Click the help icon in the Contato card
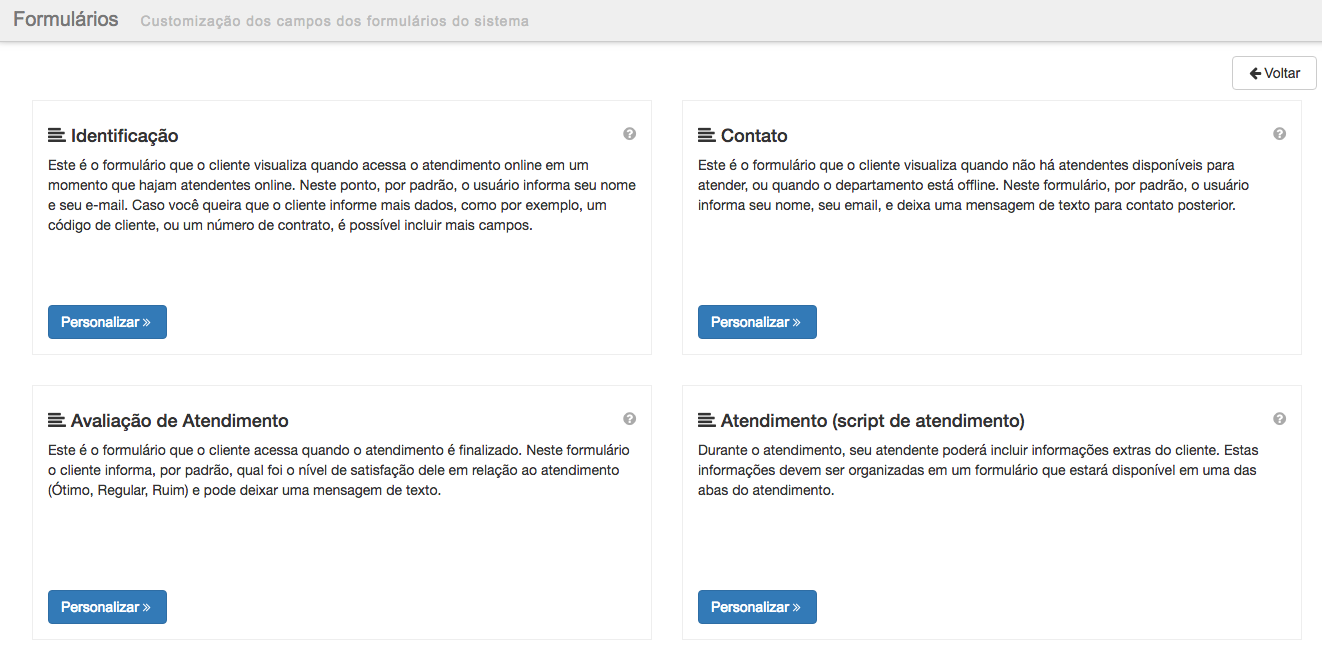The height and width of the screenshot is (652, 1322). (x=1279, y=134)
